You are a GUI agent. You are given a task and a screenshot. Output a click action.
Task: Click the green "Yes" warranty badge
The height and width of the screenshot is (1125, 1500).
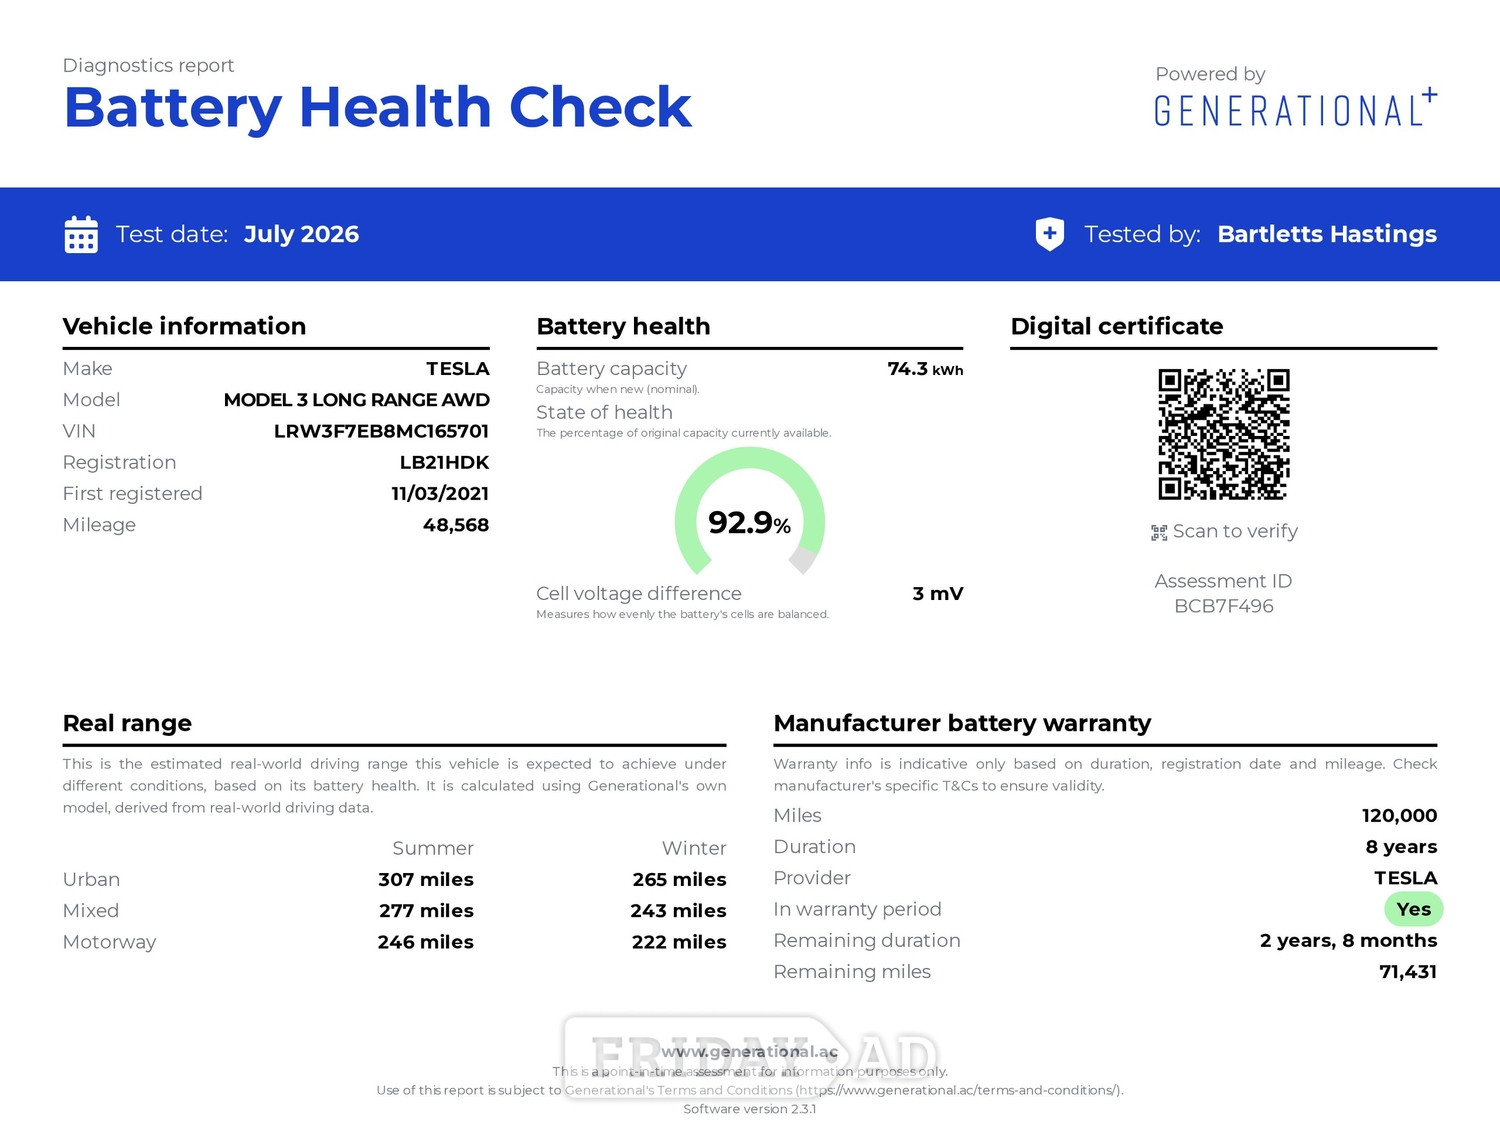1413,909
